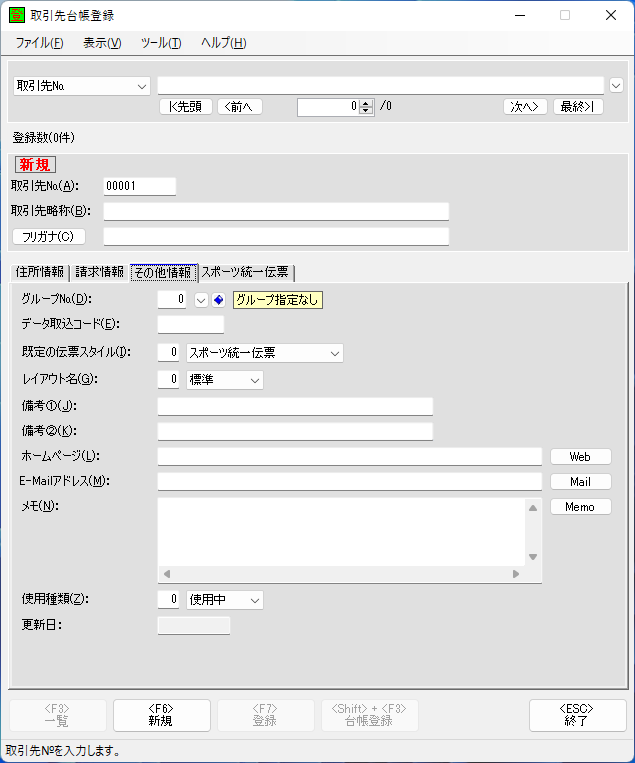Click the status bar message 取引先Noを入力します。

[x=63, y=751]
